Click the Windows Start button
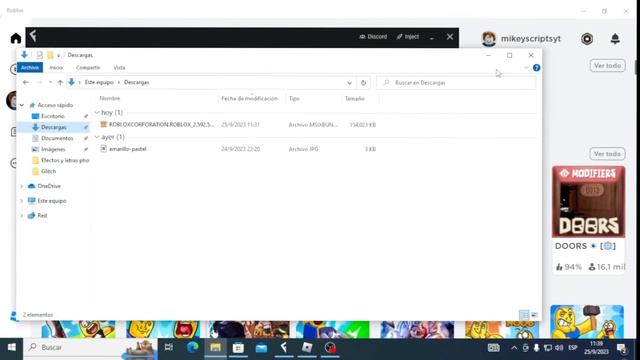This screenshot has width=640, height=360. pyautogui.click(x=11, y=347)
